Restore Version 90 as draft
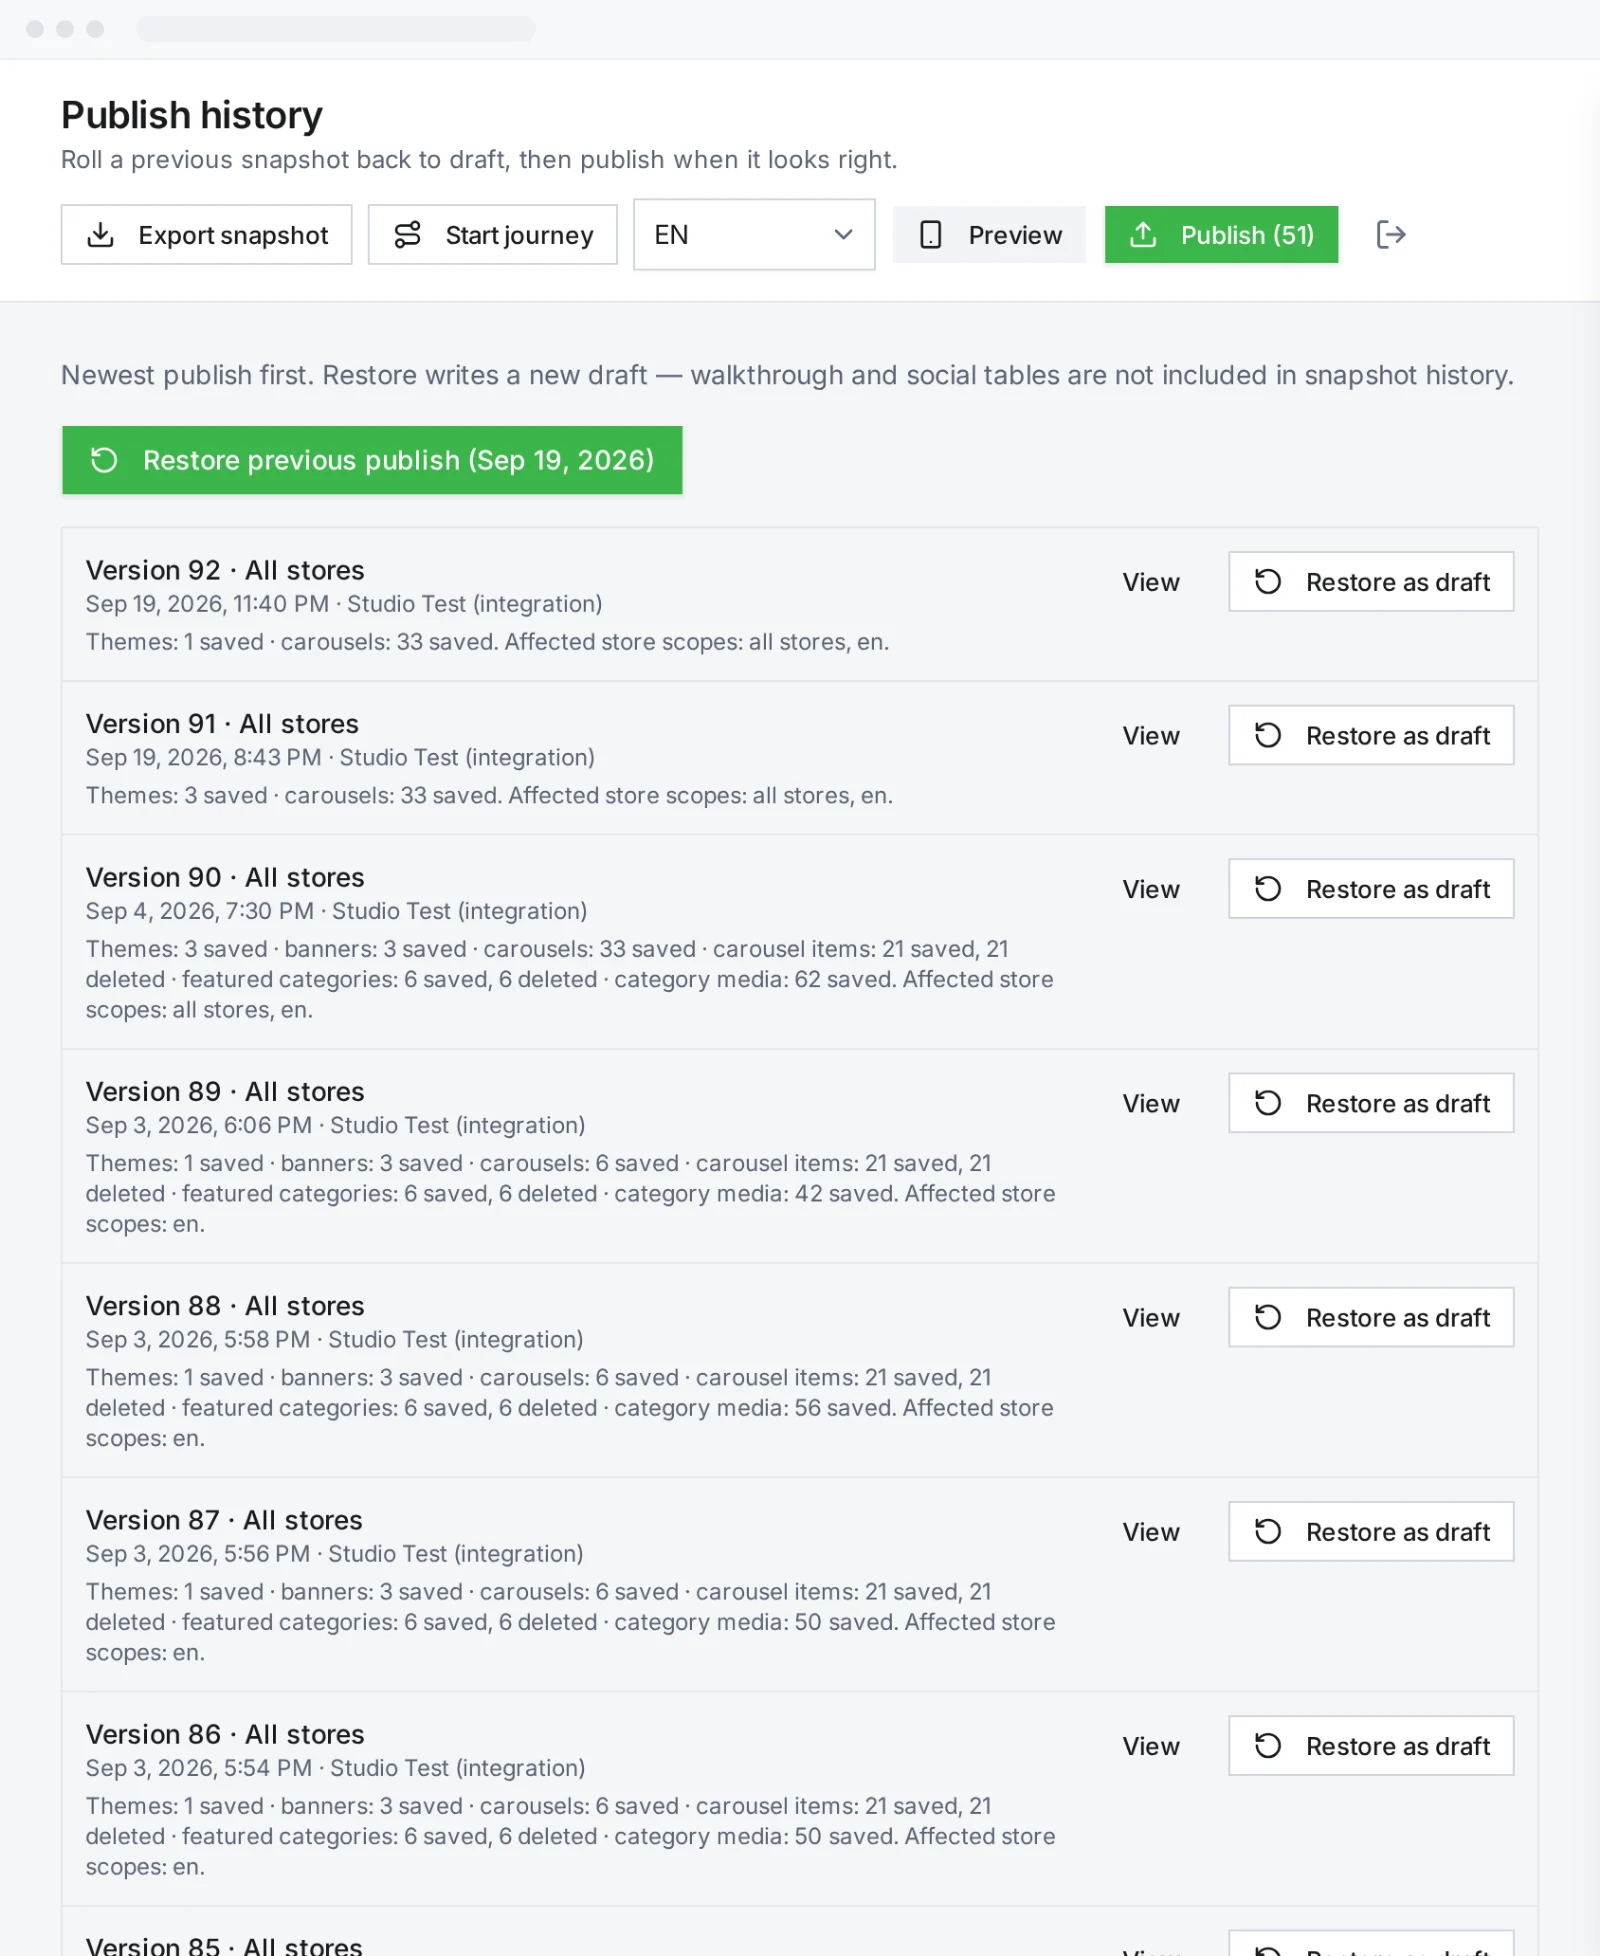1600x1956 pixels. (1371, 889)
